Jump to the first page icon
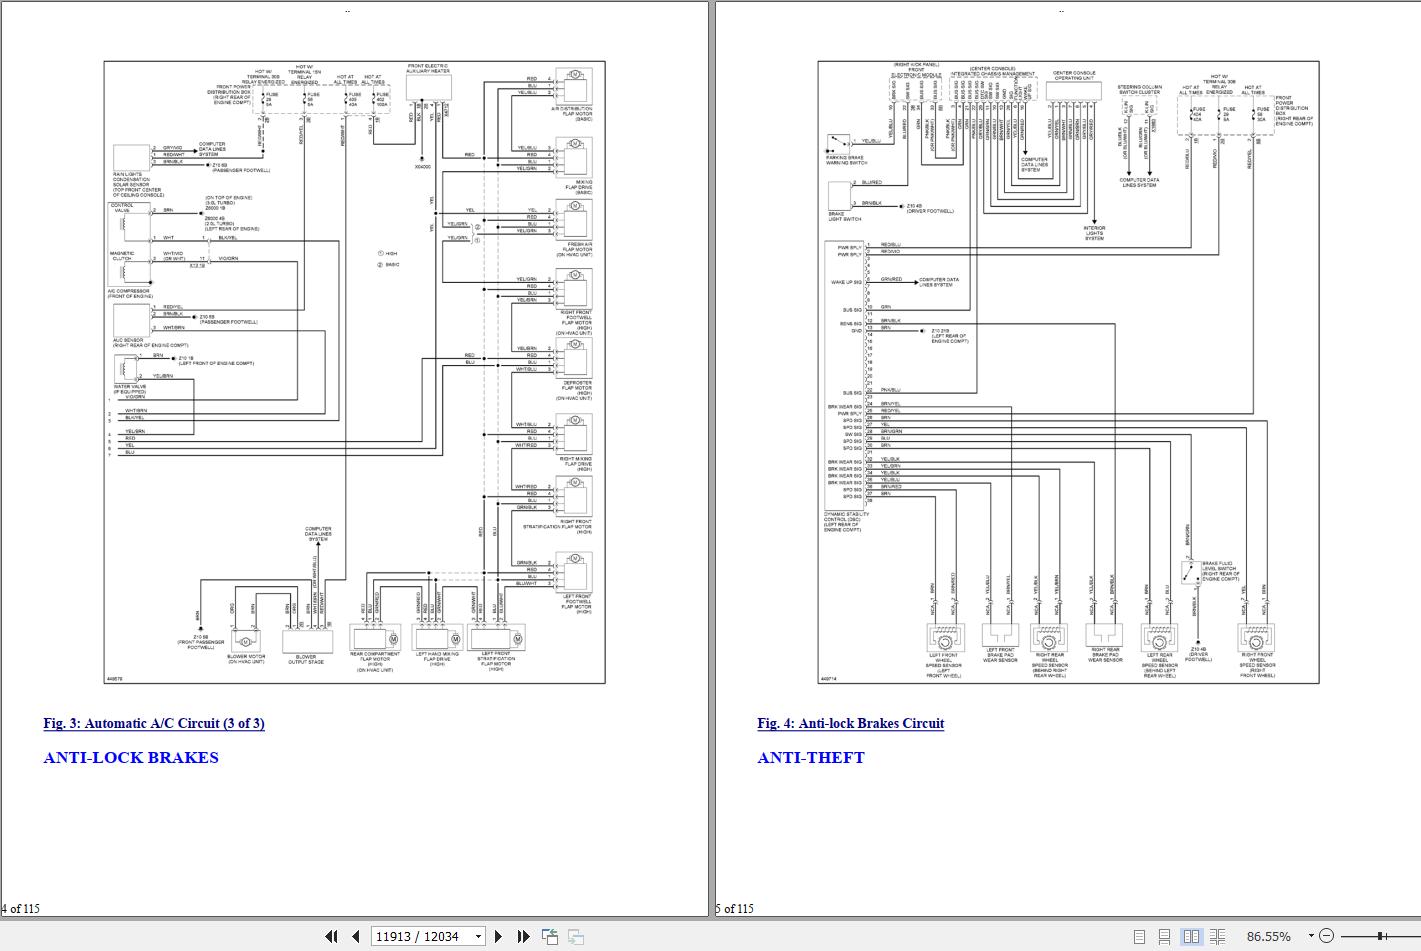The image size is (1421, 951). [332, 936]
